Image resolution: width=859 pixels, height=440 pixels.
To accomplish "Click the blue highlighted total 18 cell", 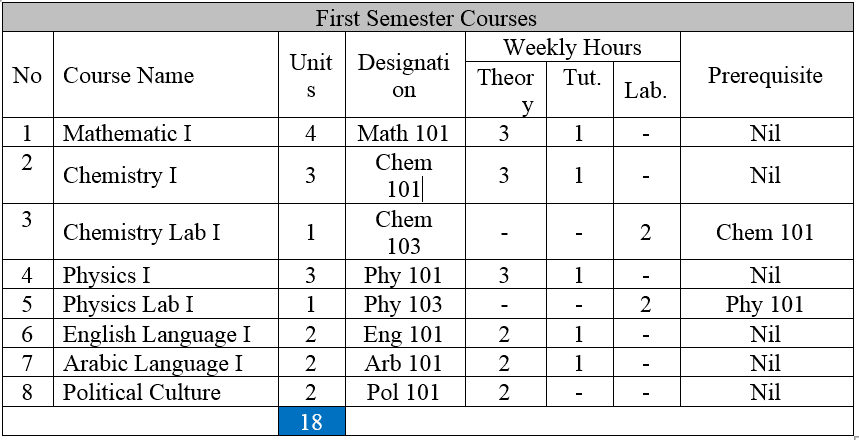I will click(312, 422).
